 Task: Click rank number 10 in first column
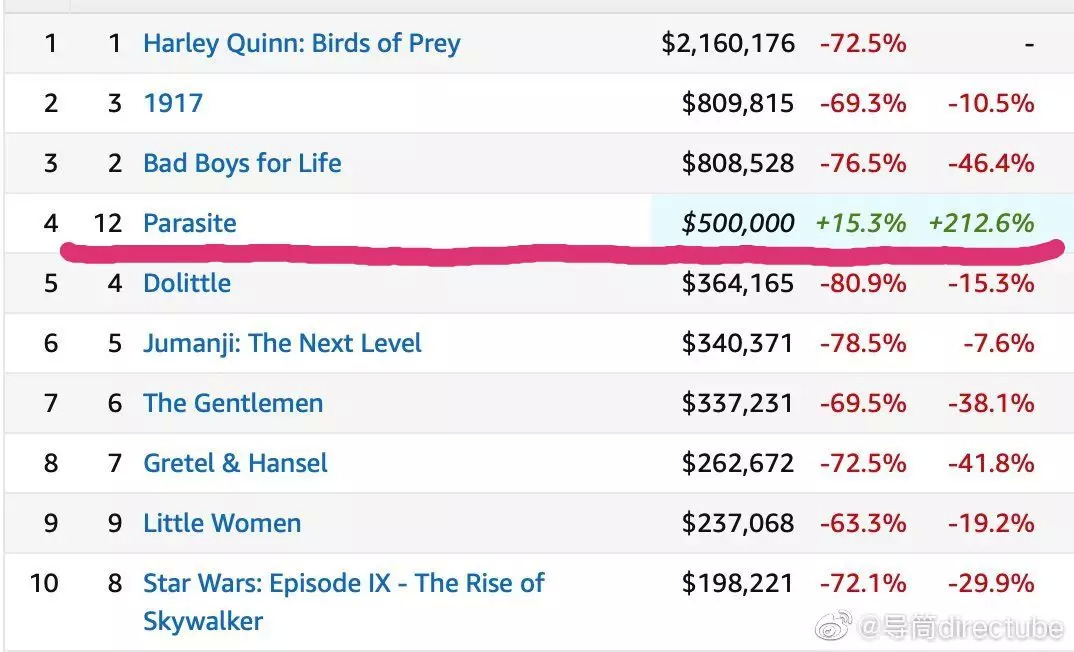pos(44,583)
